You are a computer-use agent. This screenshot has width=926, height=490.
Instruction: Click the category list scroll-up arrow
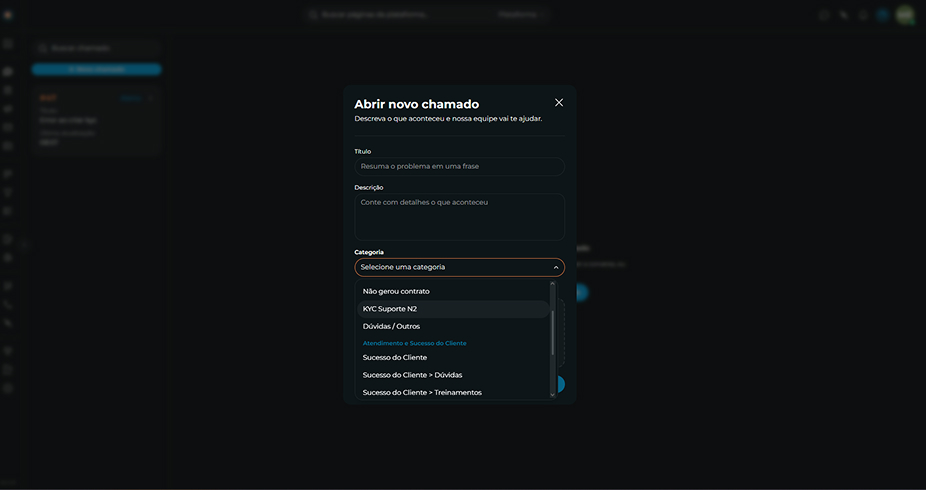point(553,284)
